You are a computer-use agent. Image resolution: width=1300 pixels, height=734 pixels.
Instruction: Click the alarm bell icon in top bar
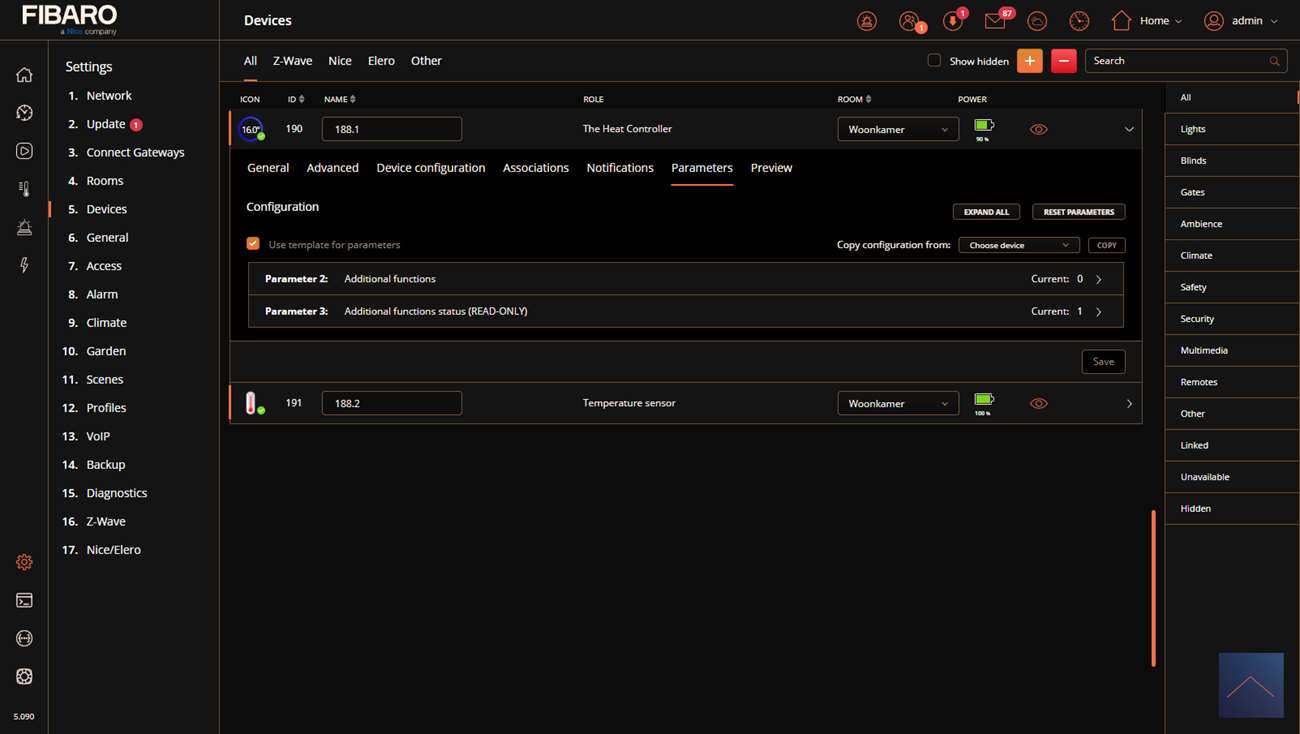click(x=867, y=21)
